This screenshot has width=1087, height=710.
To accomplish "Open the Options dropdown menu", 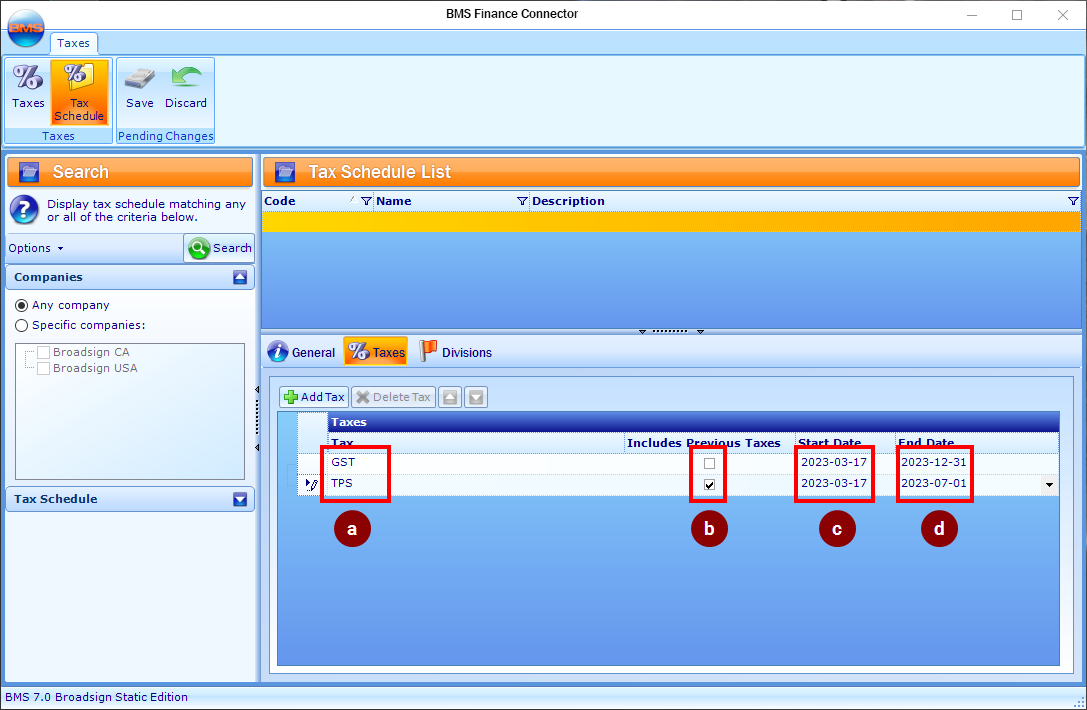I will [x=35, y=248].
